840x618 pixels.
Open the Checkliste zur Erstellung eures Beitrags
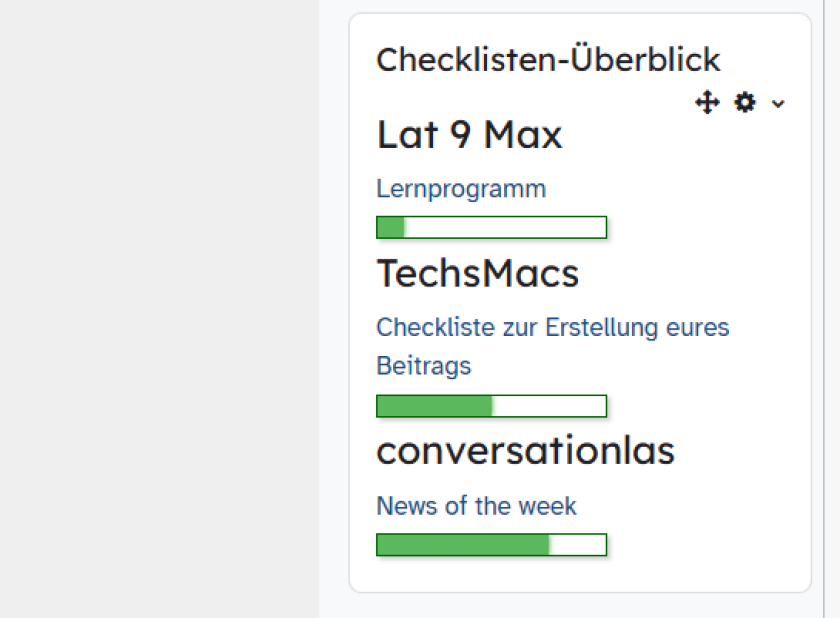point(552,327)
